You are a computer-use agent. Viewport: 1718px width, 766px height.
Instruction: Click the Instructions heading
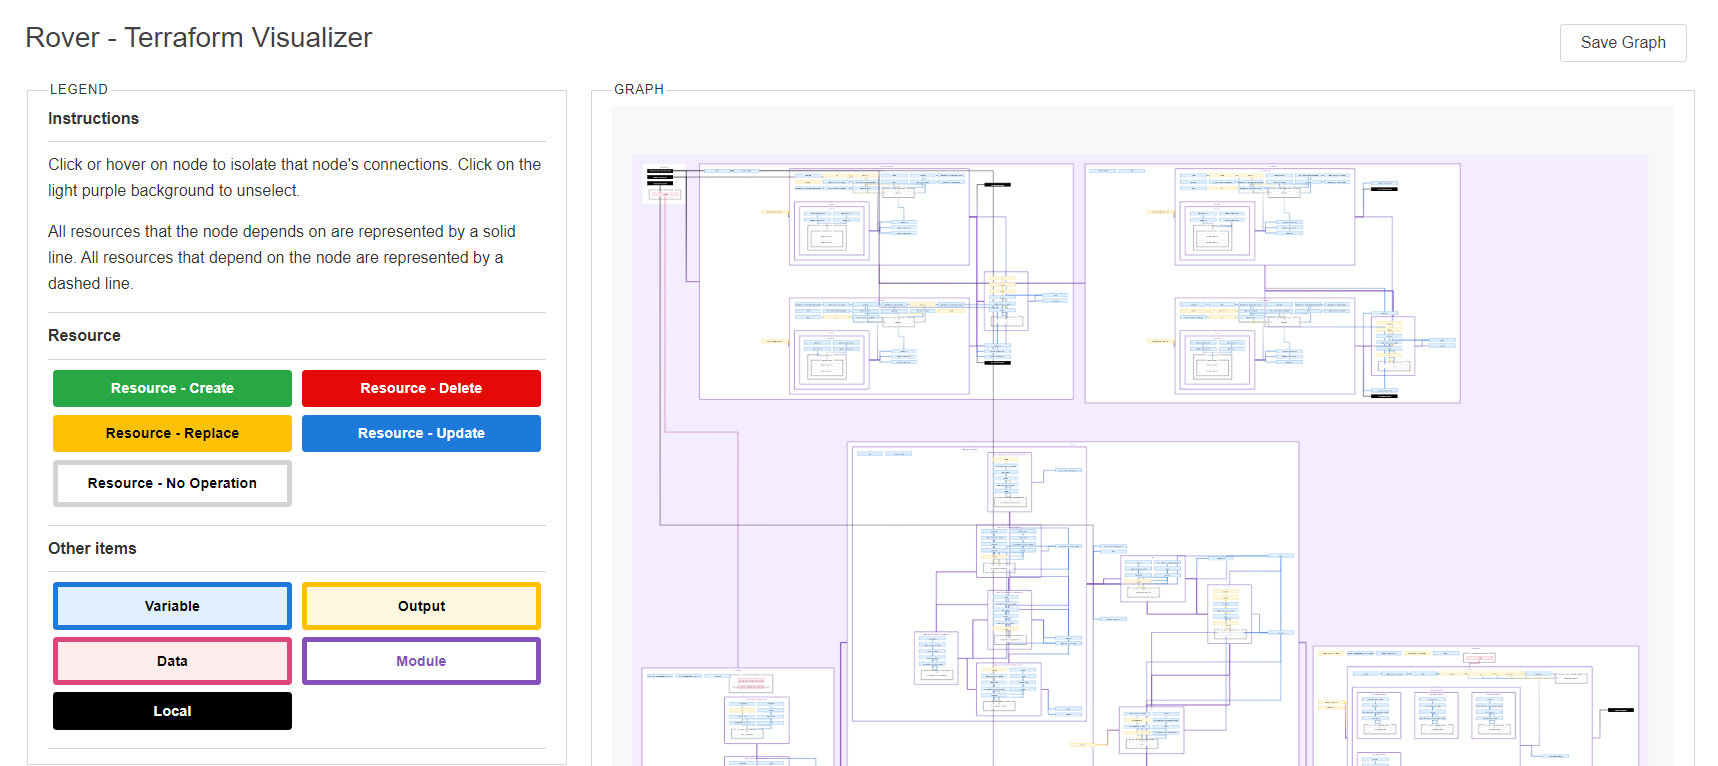(93, 118)
